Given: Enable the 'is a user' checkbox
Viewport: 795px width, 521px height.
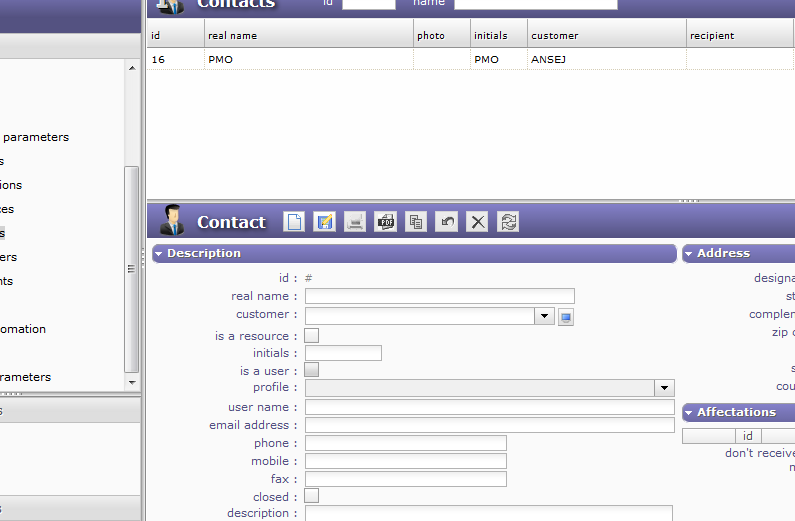Looking at the screenshot, I should click(x=312, y=371).
